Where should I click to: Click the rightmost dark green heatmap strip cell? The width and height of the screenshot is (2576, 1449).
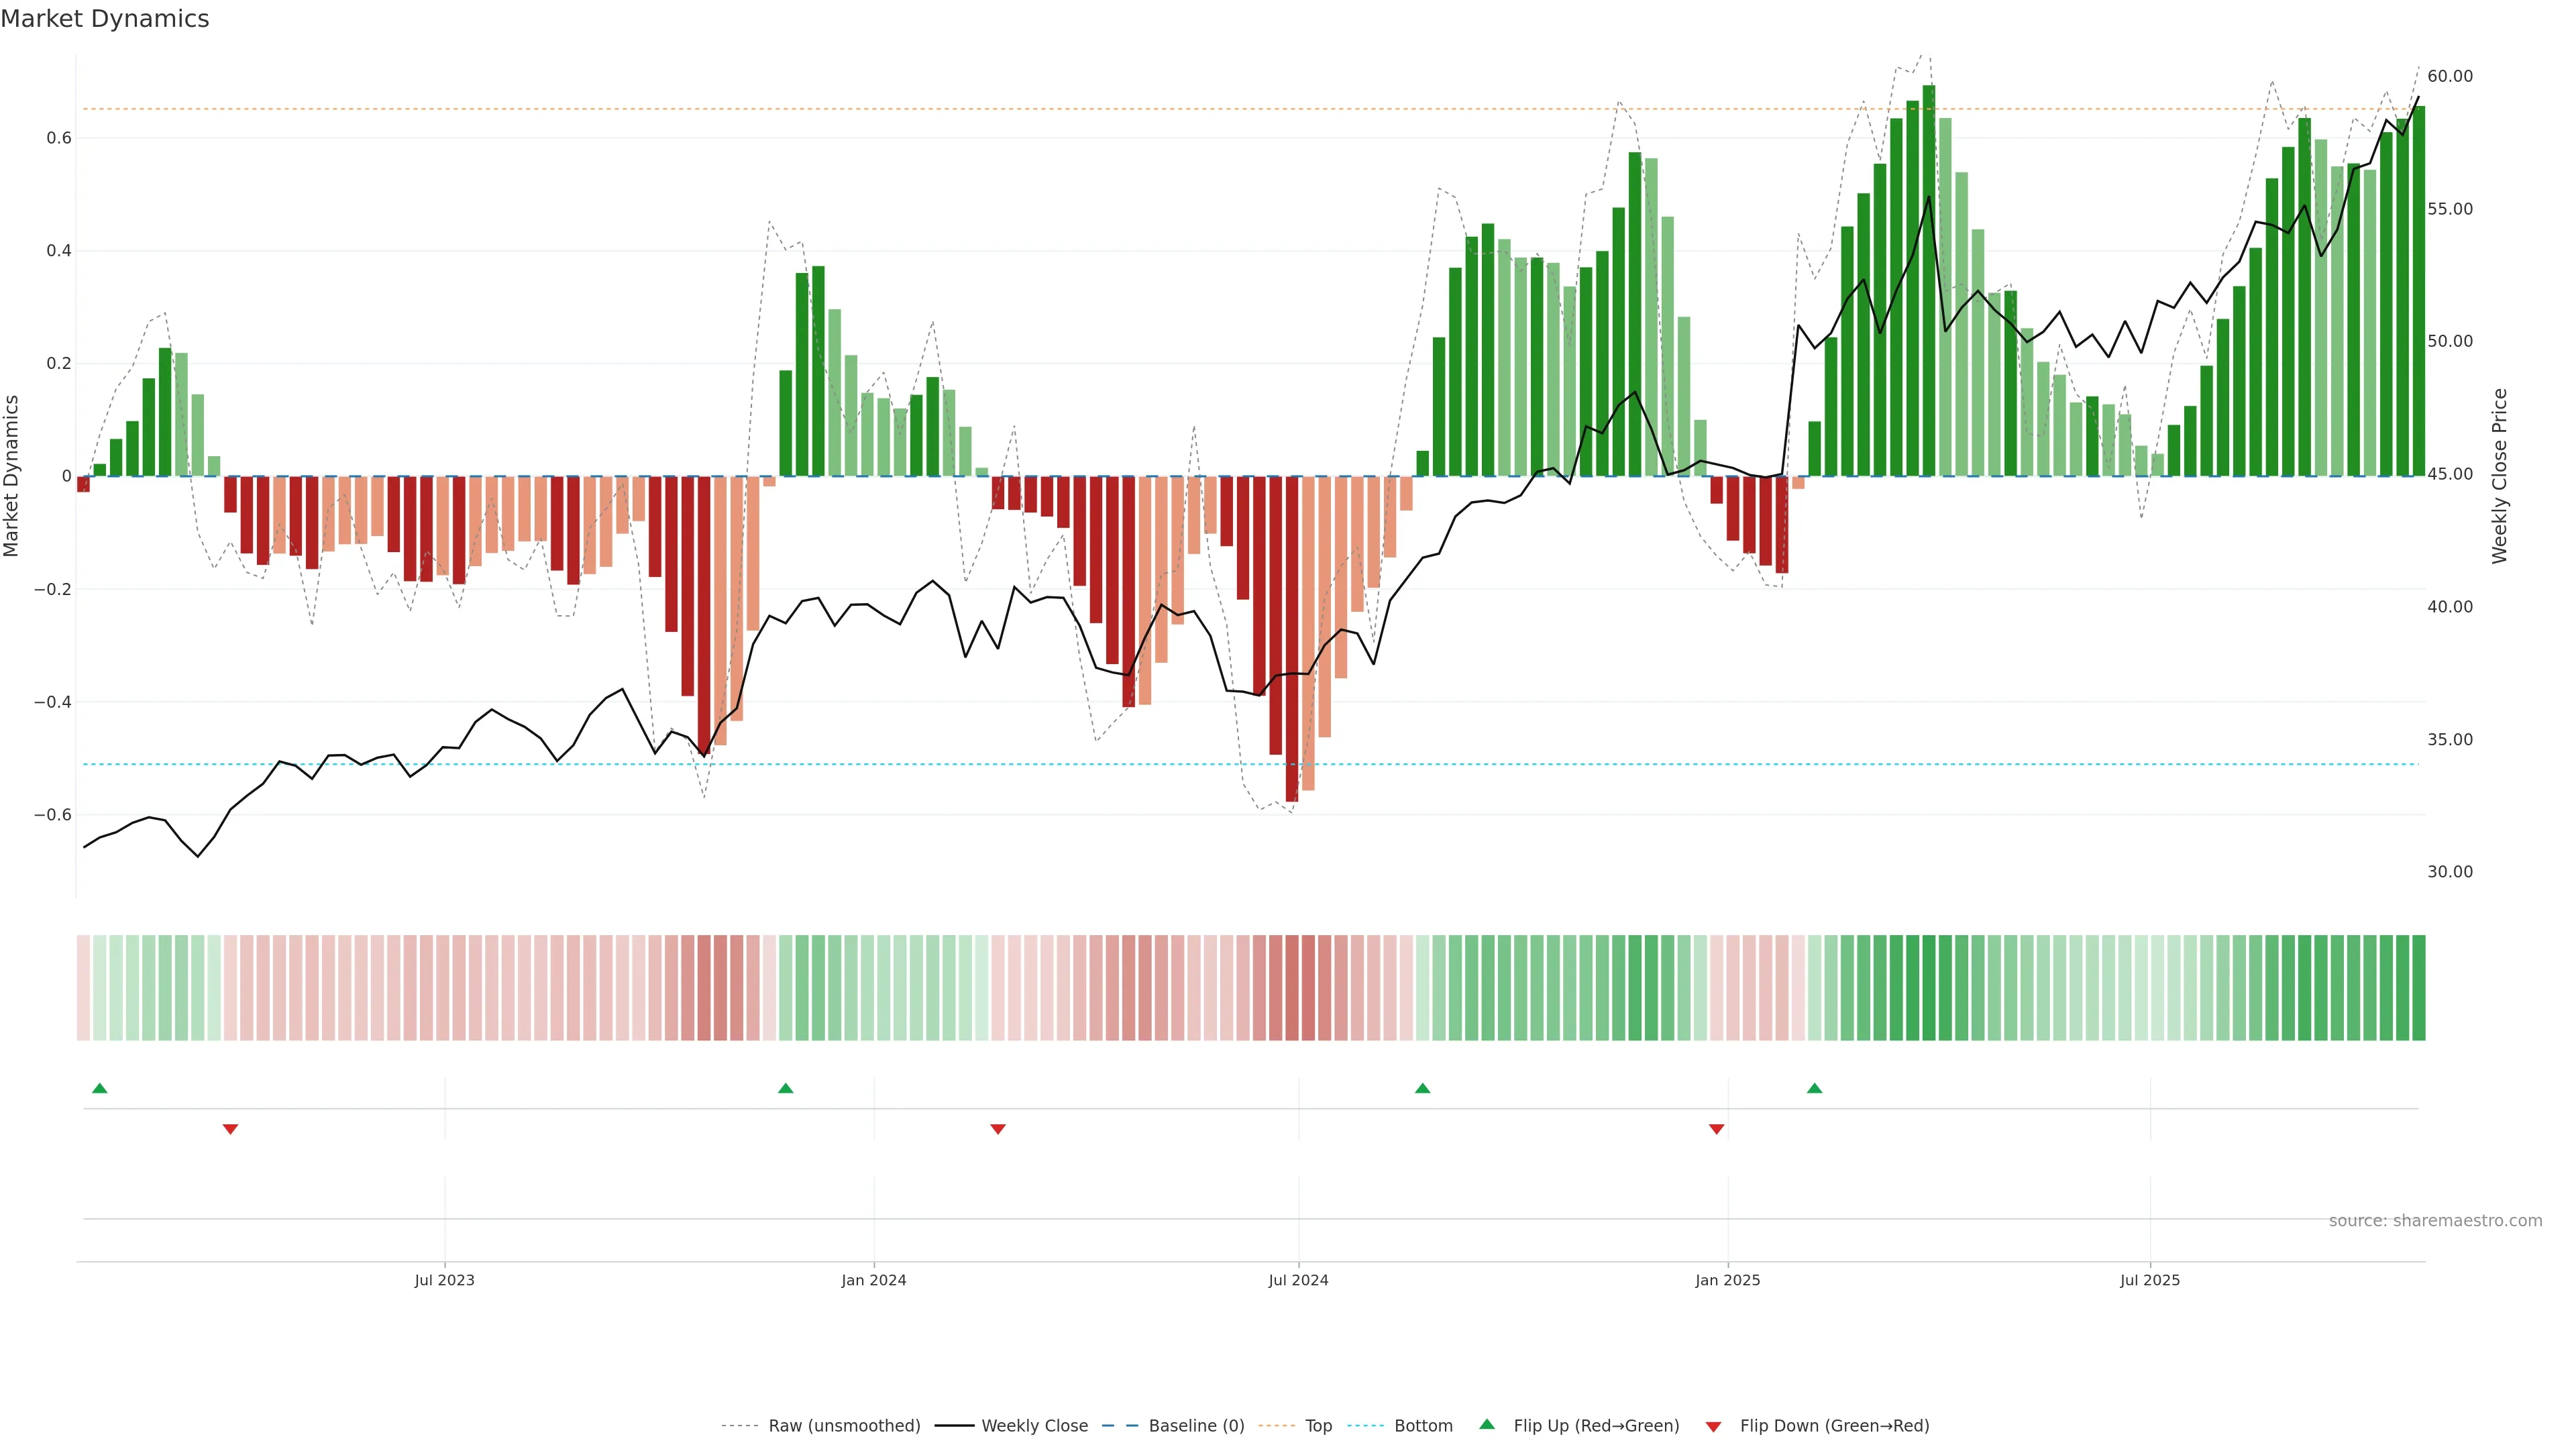pyautogui.click(x=2418, y=988)
